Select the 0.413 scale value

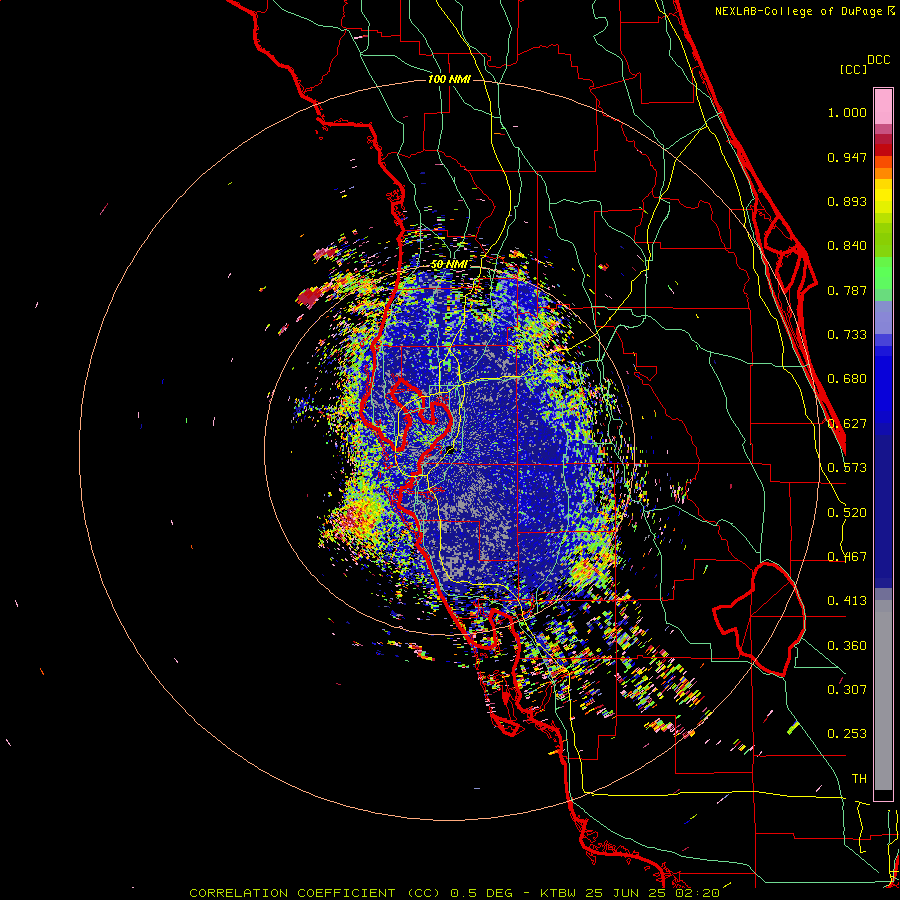click(x=847, y=601)
